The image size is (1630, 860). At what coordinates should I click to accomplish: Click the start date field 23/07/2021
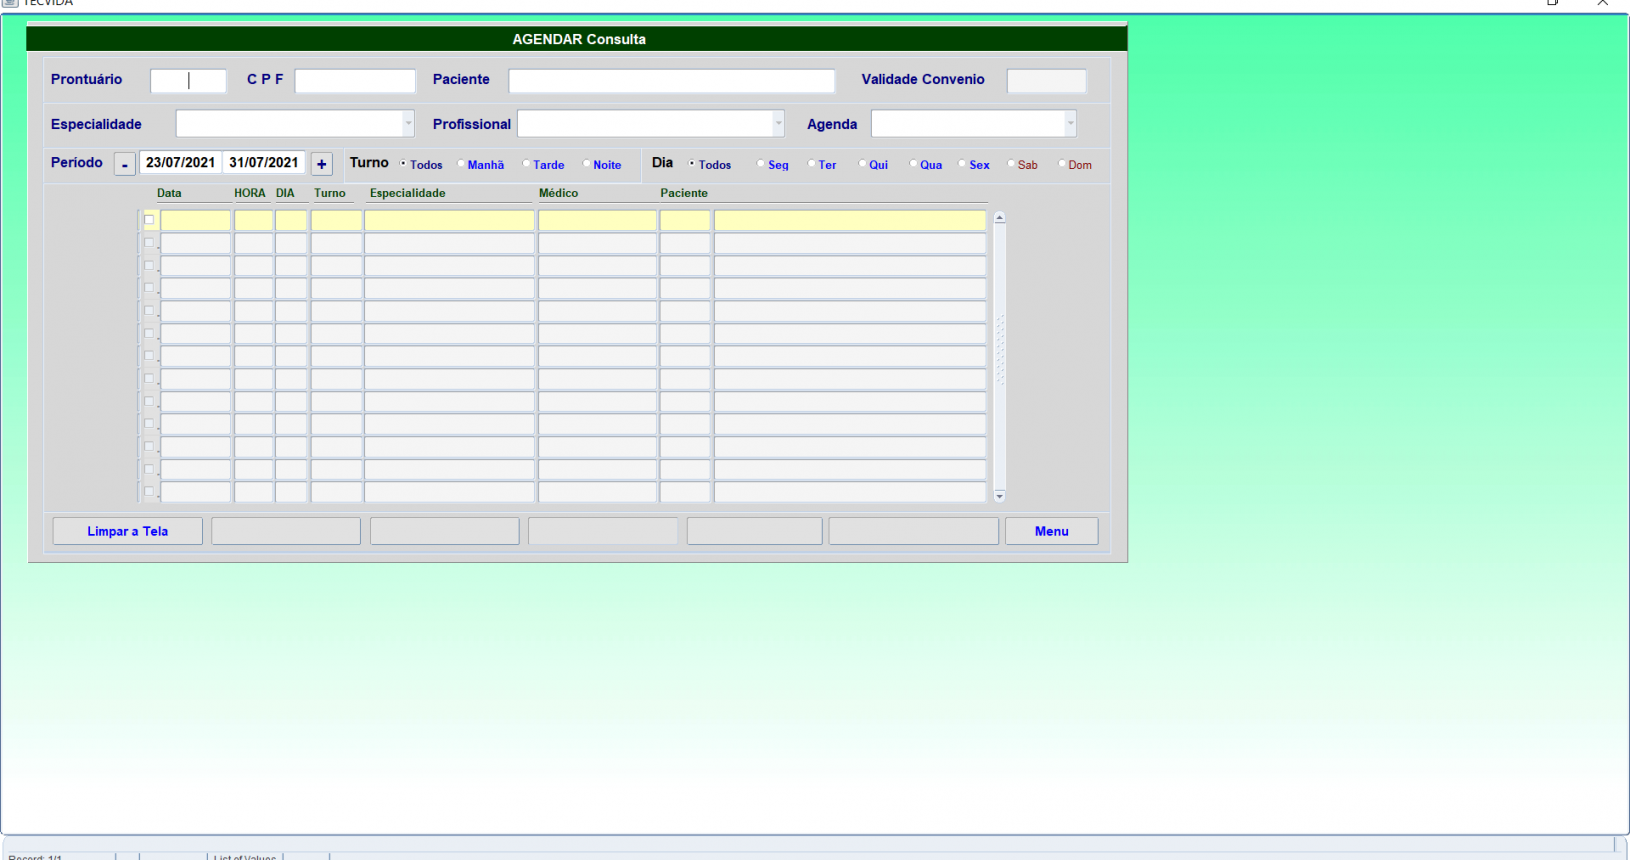180,163
